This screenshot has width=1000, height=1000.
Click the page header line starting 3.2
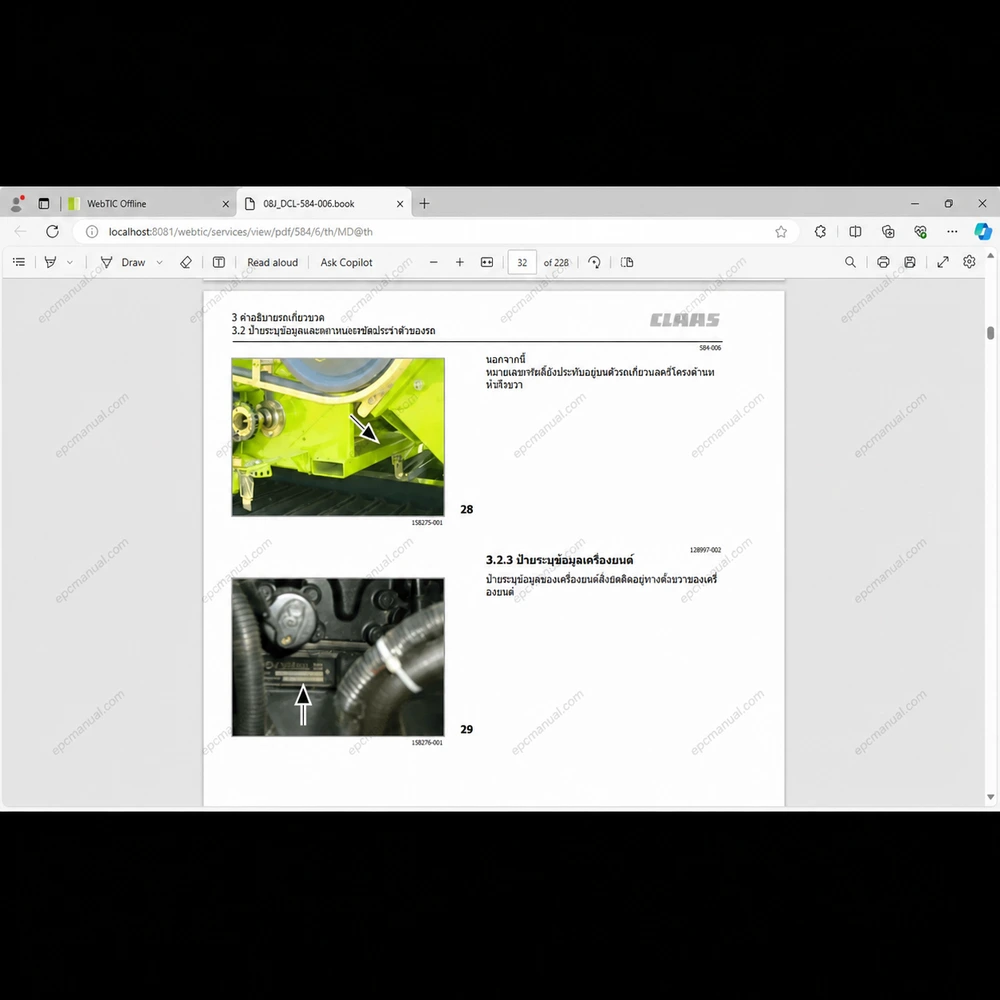tap(334, 330)
